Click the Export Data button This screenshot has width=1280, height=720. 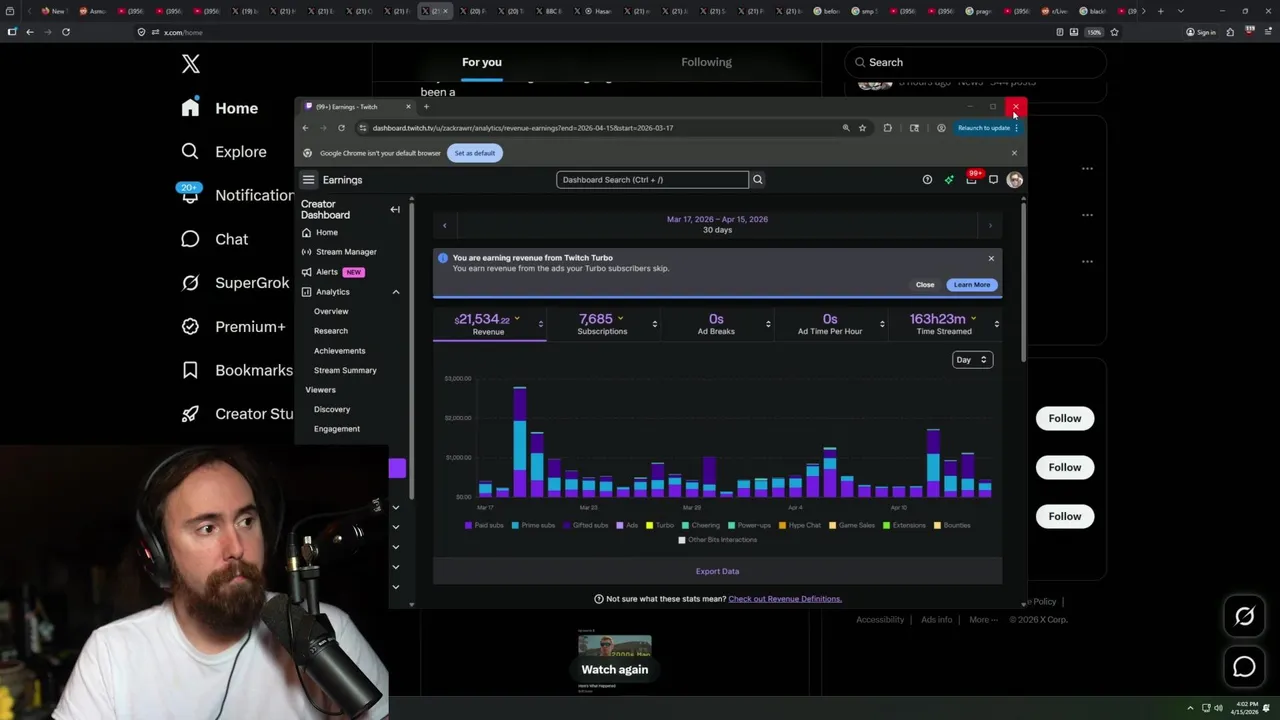point(717,571)
